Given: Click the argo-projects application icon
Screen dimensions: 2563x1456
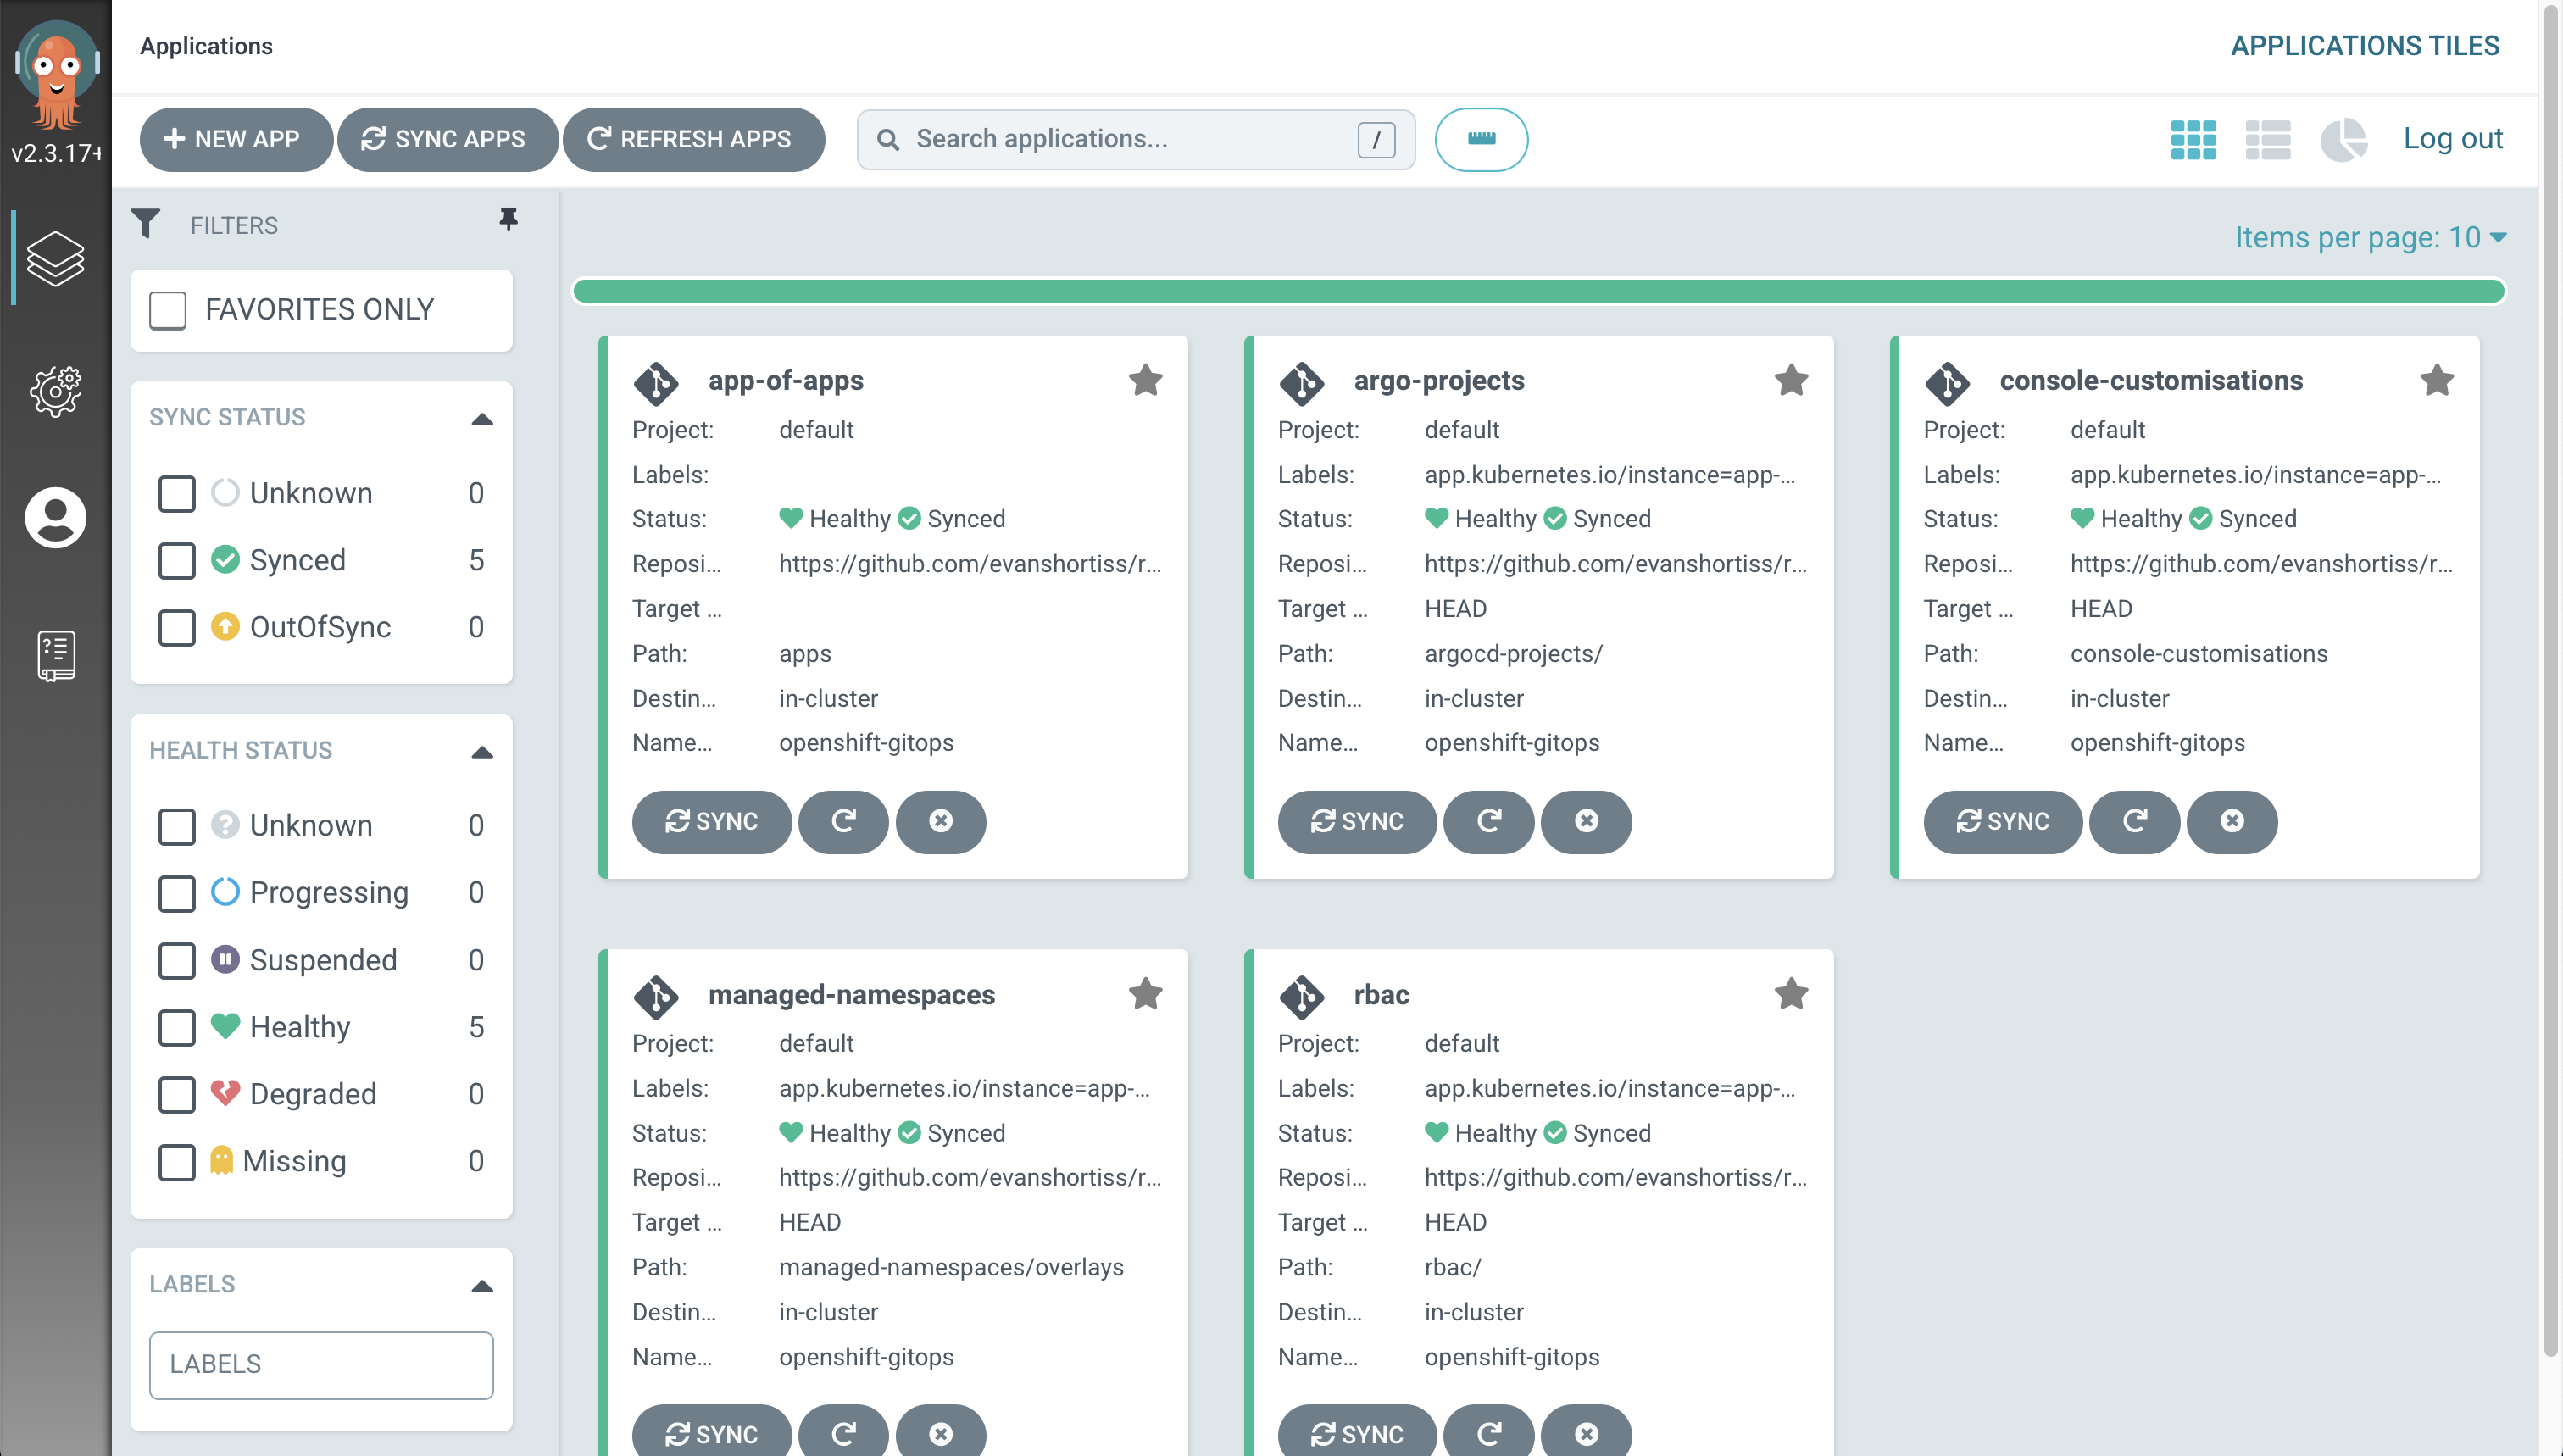Looking at the screenshot, I should [1301, 382].
